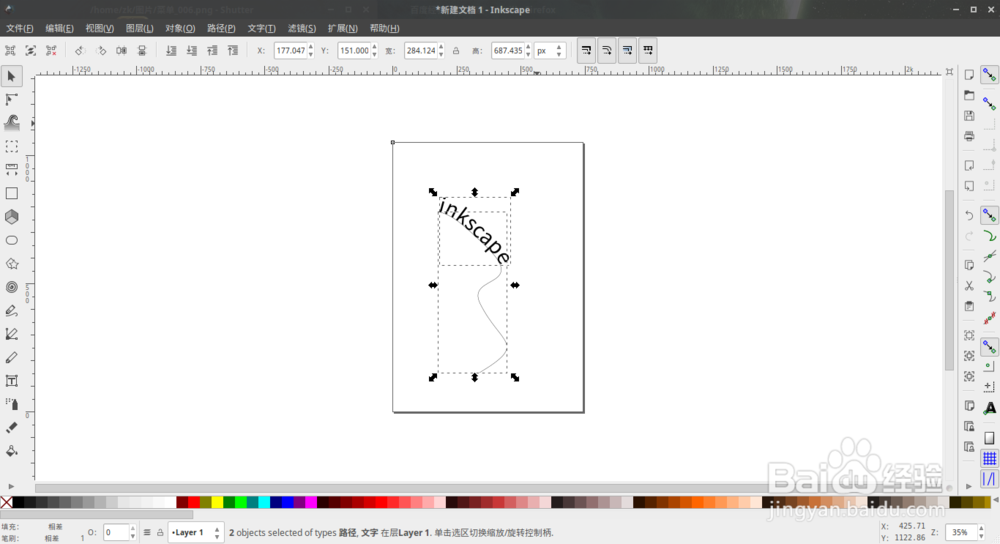Select the Node edit tool
The height and width of the screenshot is (544, 1000).
(x=11, y=99)
